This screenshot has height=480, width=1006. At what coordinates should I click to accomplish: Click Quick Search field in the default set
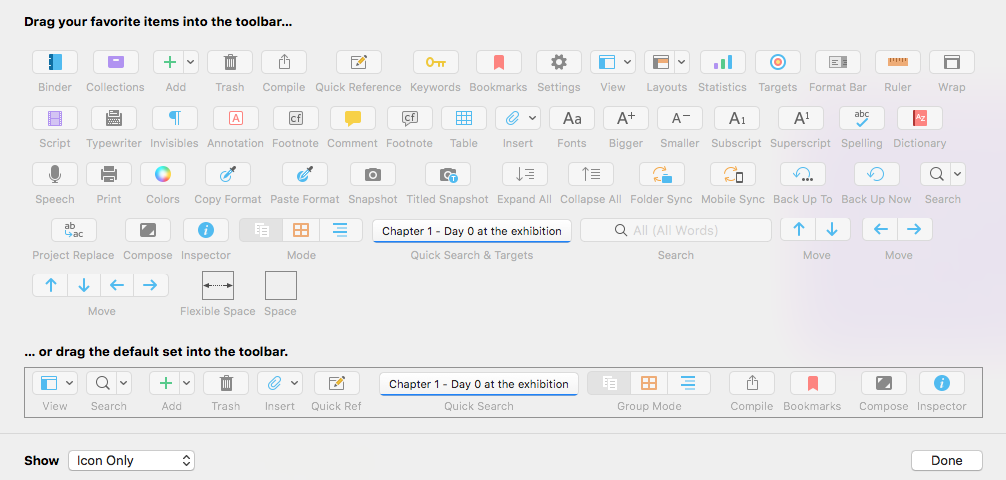point(479,384)
